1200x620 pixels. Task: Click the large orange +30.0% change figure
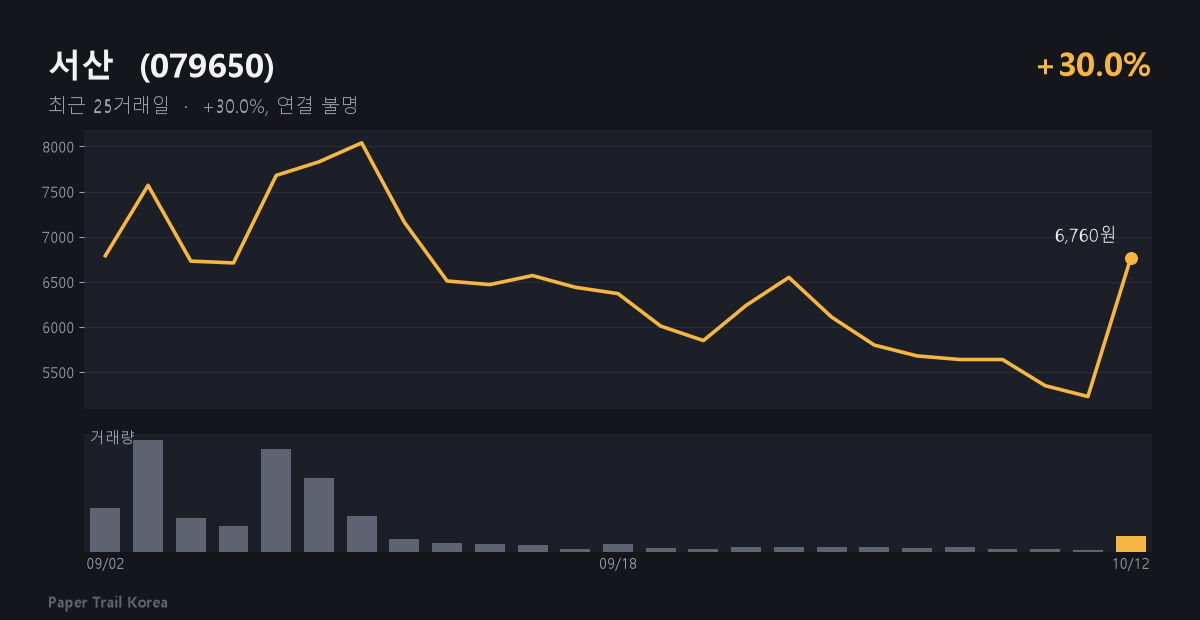click(1093, 66)
